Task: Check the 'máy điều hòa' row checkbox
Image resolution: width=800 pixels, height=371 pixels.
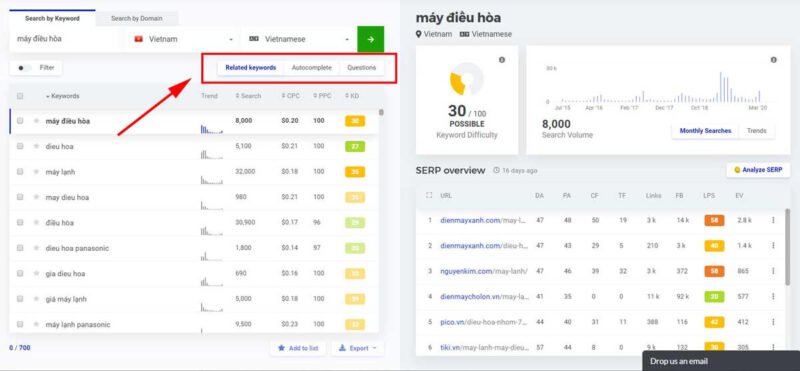Action: coord(20,121)
